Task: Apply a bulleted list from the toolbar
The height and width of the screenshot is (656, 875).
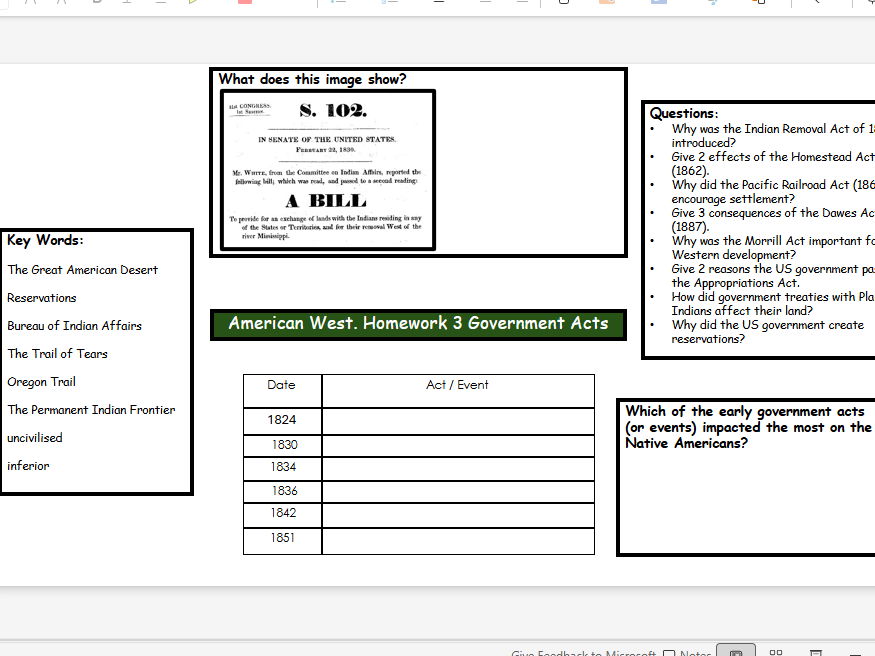Action: 336,4
